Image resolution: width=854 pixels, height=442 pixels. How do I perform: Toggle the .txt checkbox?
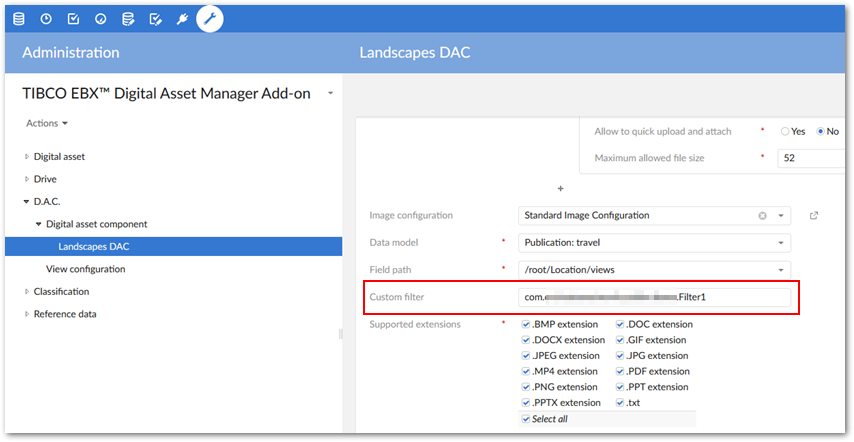click(x=620, y=403)
